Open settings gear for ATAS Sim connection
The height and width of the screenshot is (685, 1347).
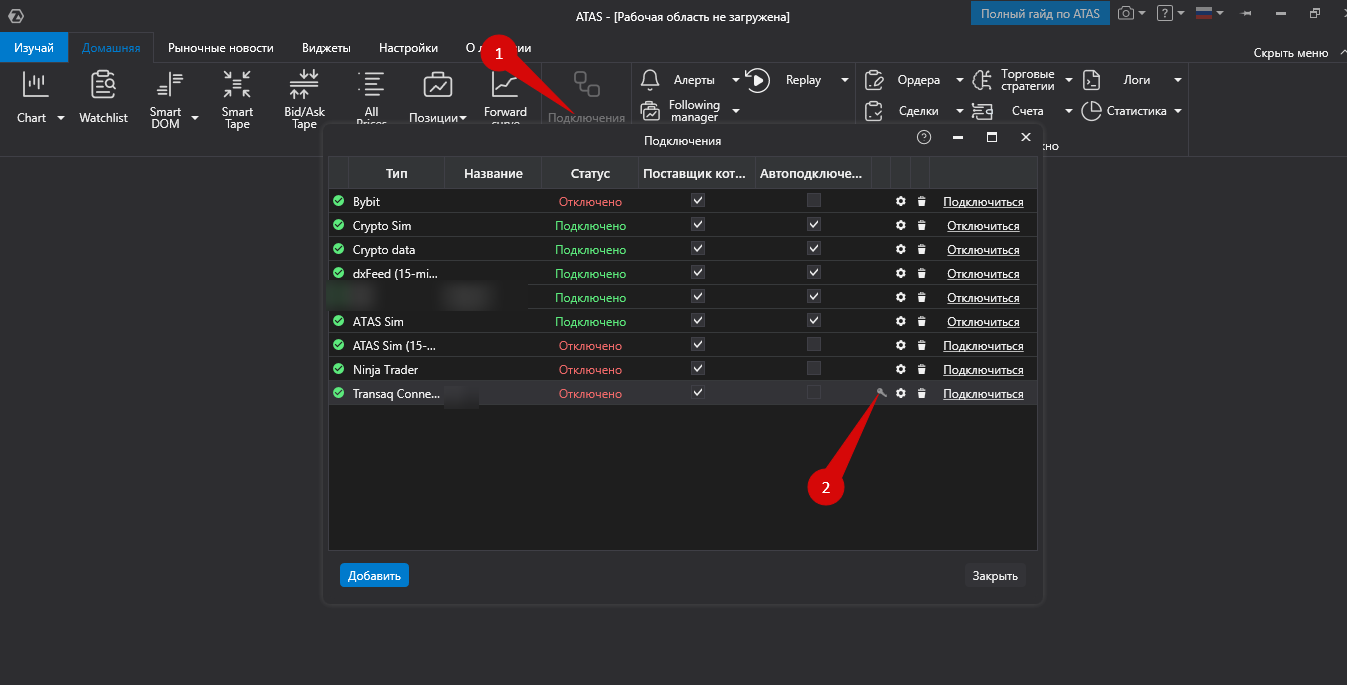[x=901, y=322]
